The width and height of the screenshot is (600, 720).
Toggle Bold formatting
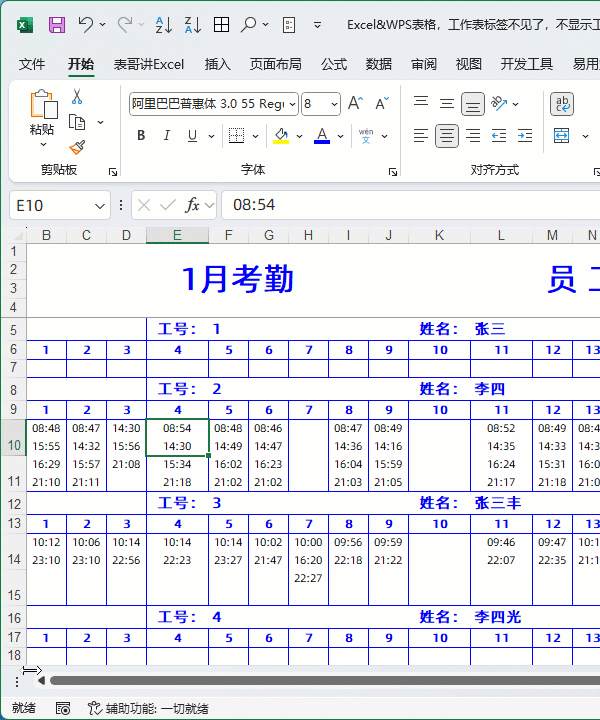141,136
